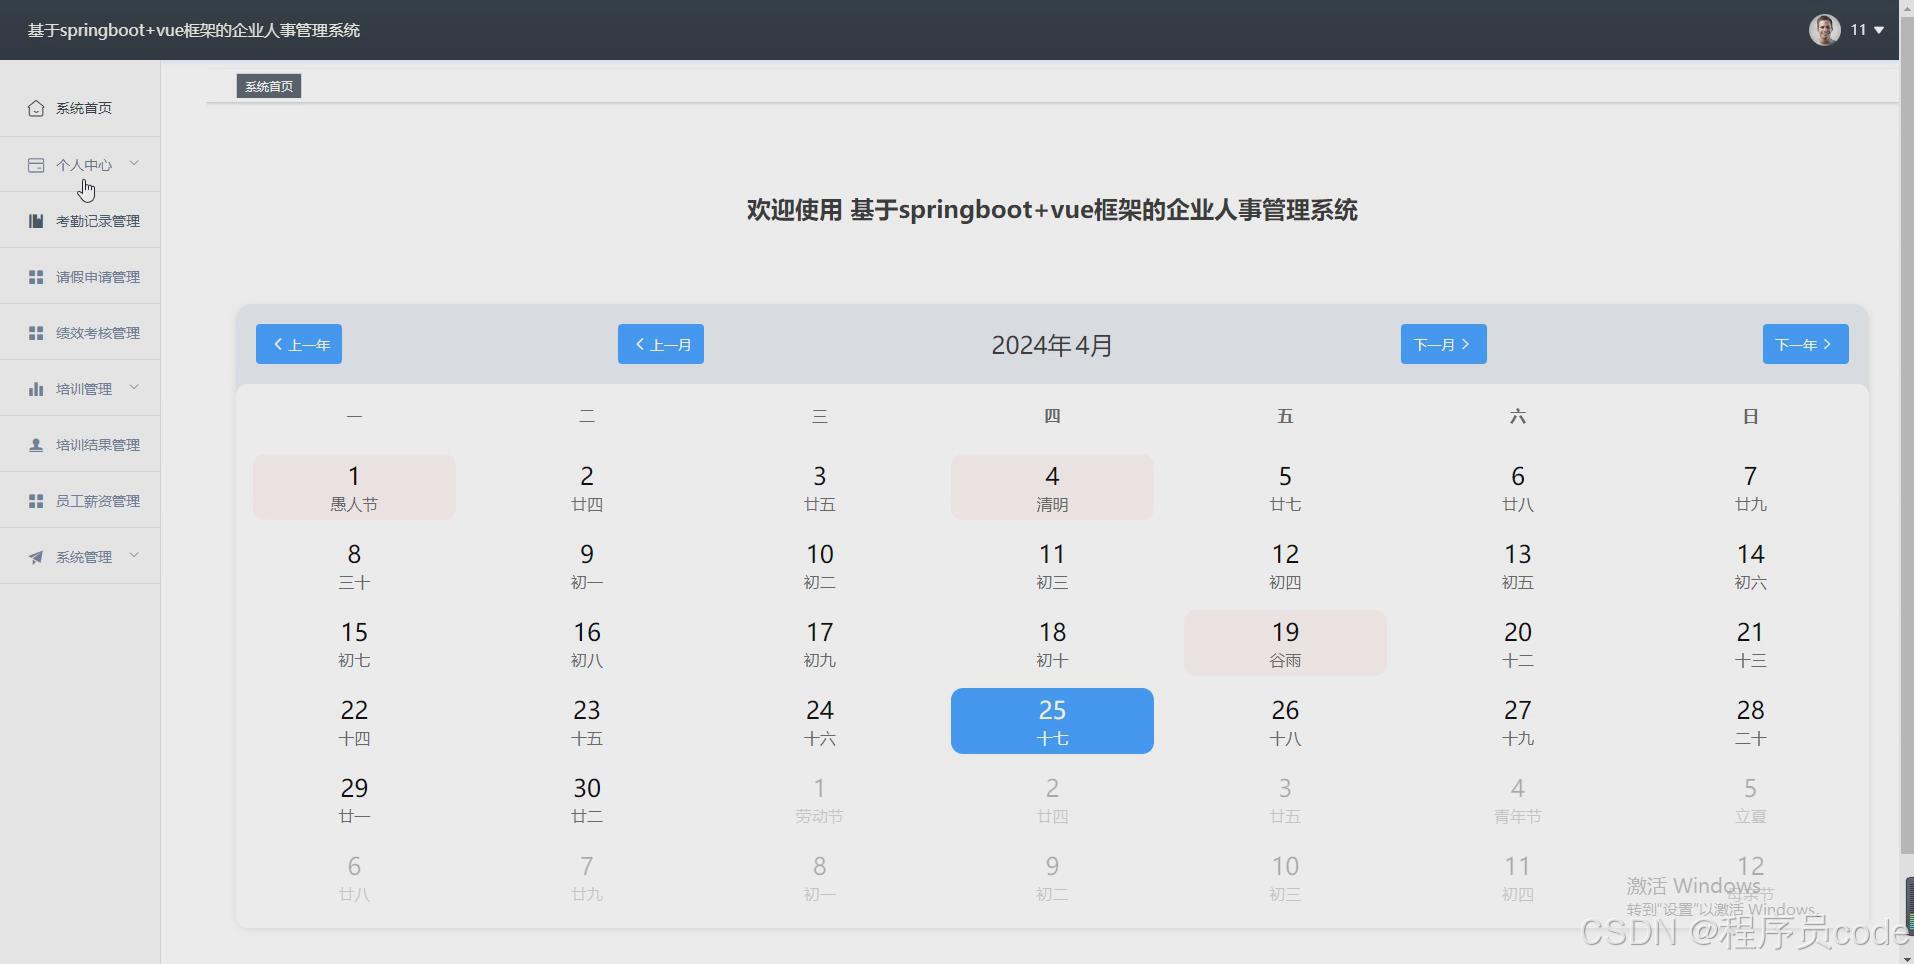Click the 个人中心 calendar icon
This screenshot has height=964, width=1914.
[35, 164]
